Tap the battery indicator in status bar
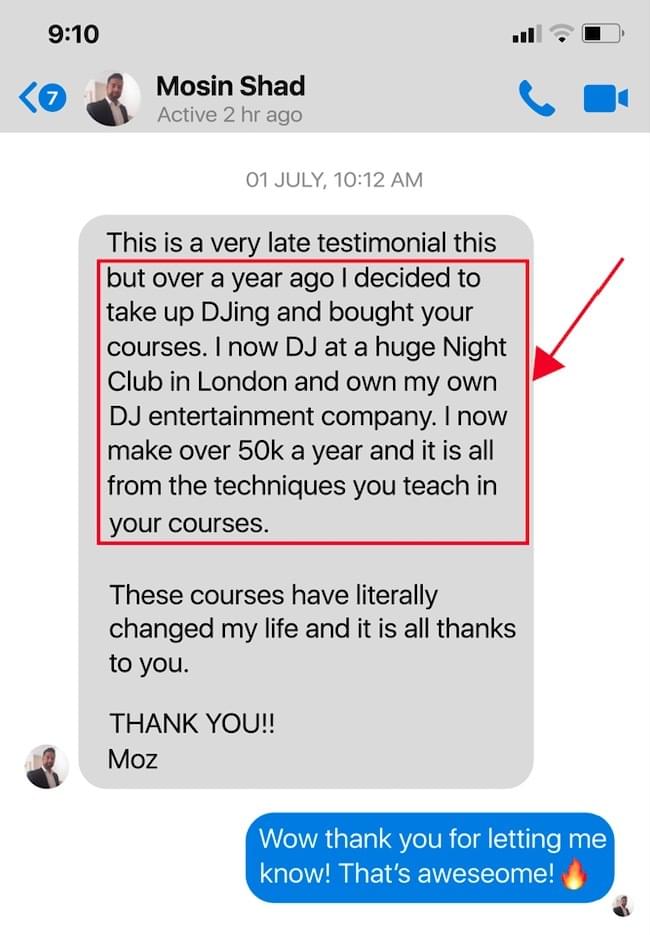Image resolution: width=650 pixels, height=935 pixels. (x=602, y=33)
